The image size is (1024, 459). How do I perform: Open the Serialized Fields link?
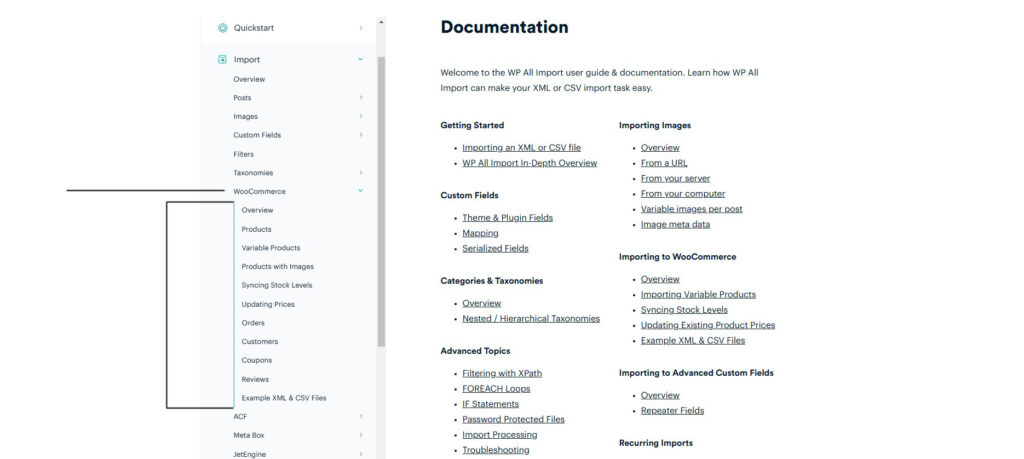(x=496, y=249)
